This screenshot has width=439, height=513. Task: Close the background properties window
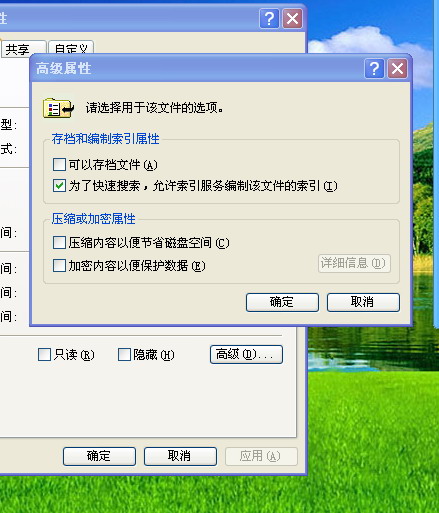coord(292,19)
